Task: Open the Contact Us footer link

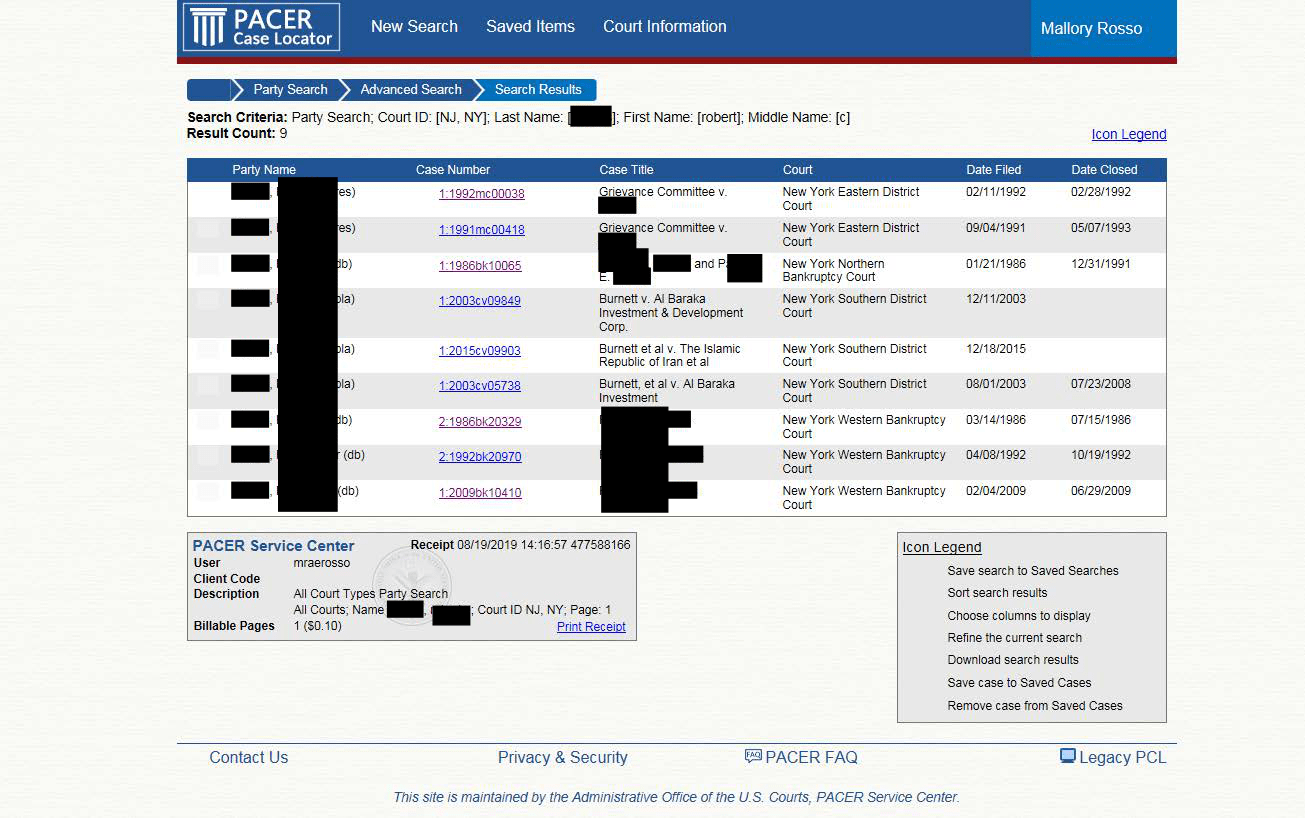Action: click(x=248, y=758)
